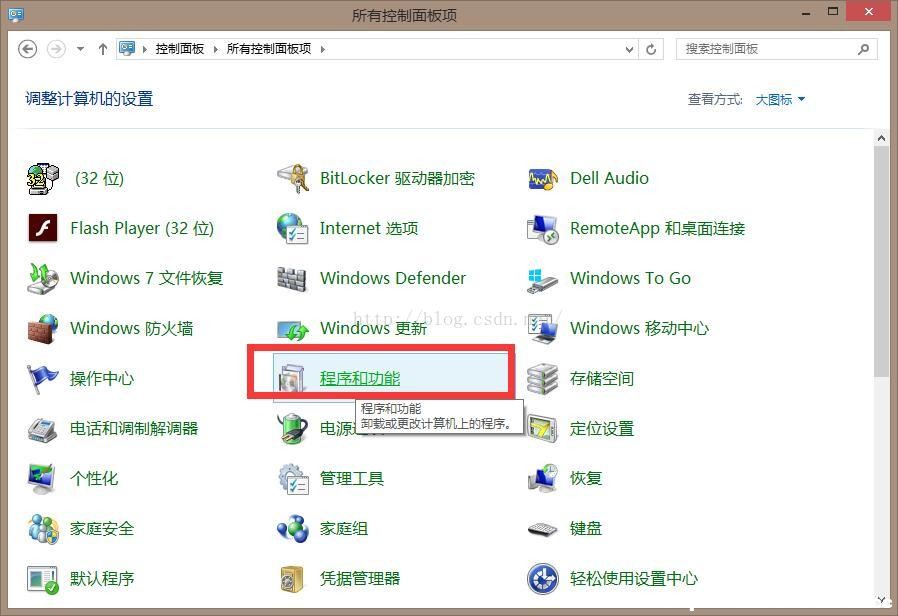Click the 搜索控制面板 search field
898x616 pixels.
click(776, 49)
